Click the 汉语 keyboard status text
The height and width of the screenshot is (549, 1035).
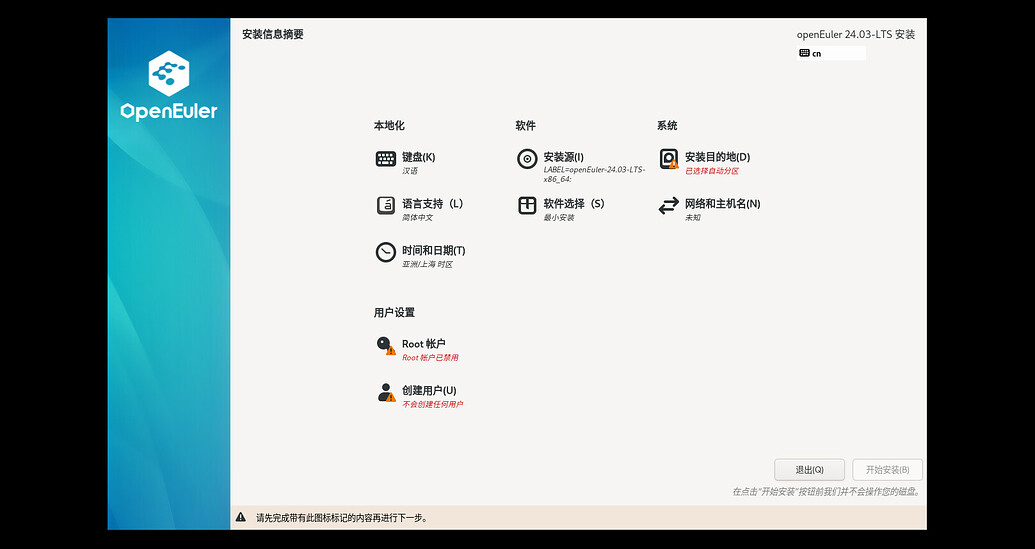[x=410, y=171]
